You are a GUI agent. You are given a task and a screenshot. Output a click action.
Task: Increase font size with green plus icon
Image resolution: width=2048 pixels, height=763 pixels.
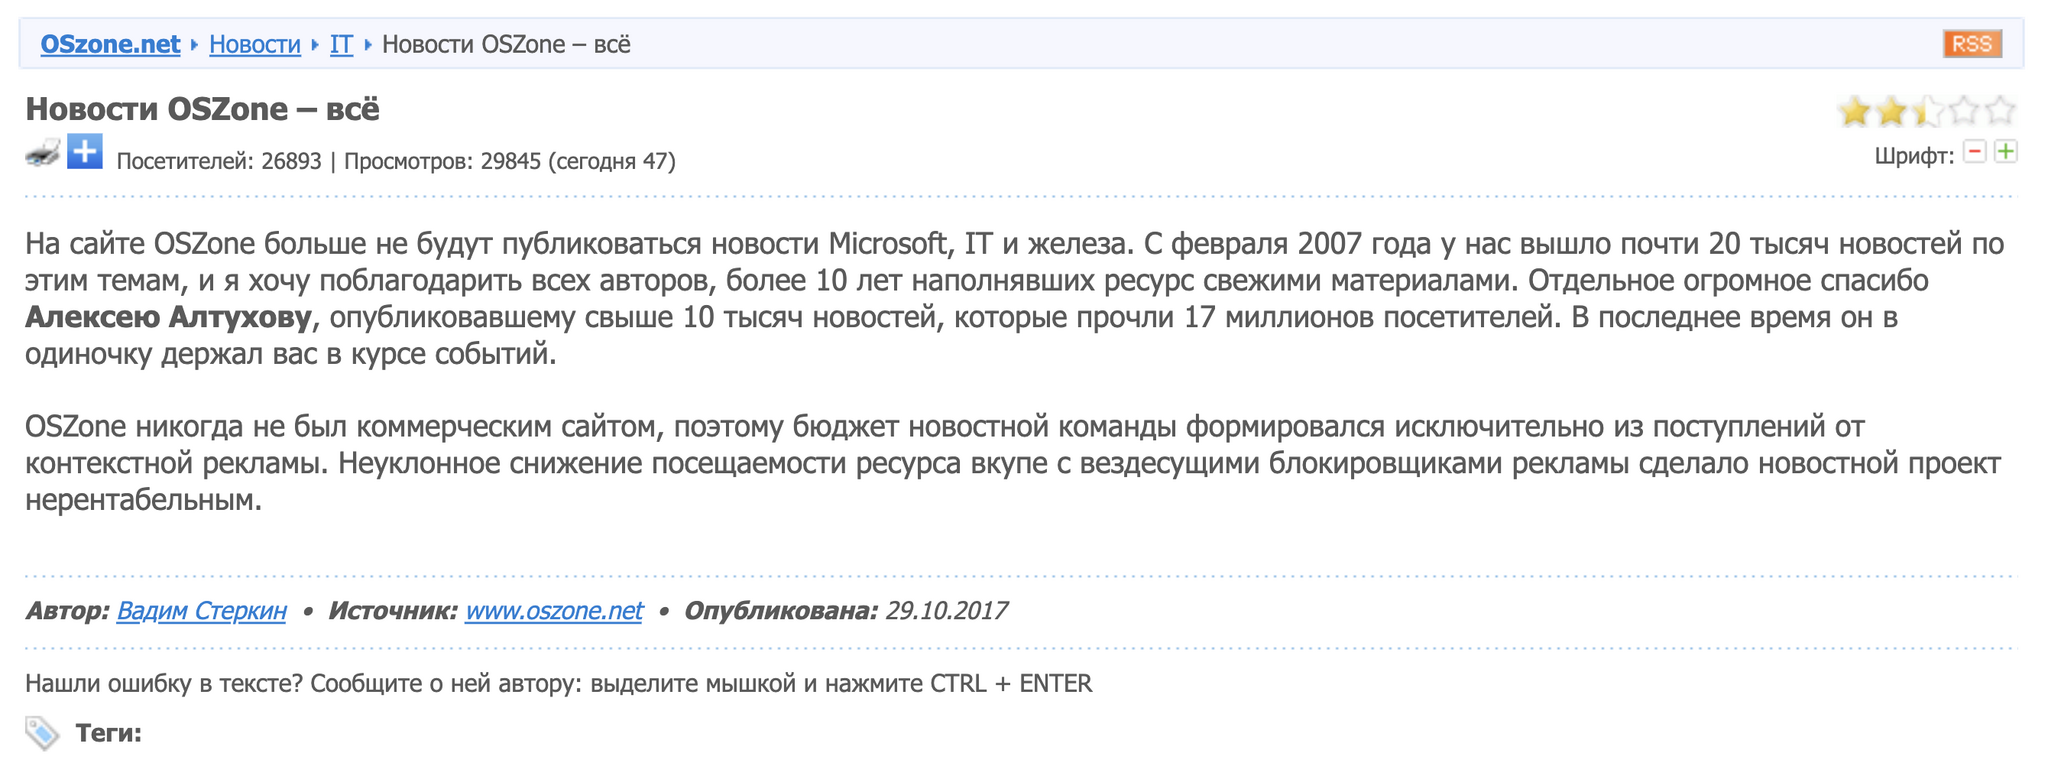pos(2006,152)
